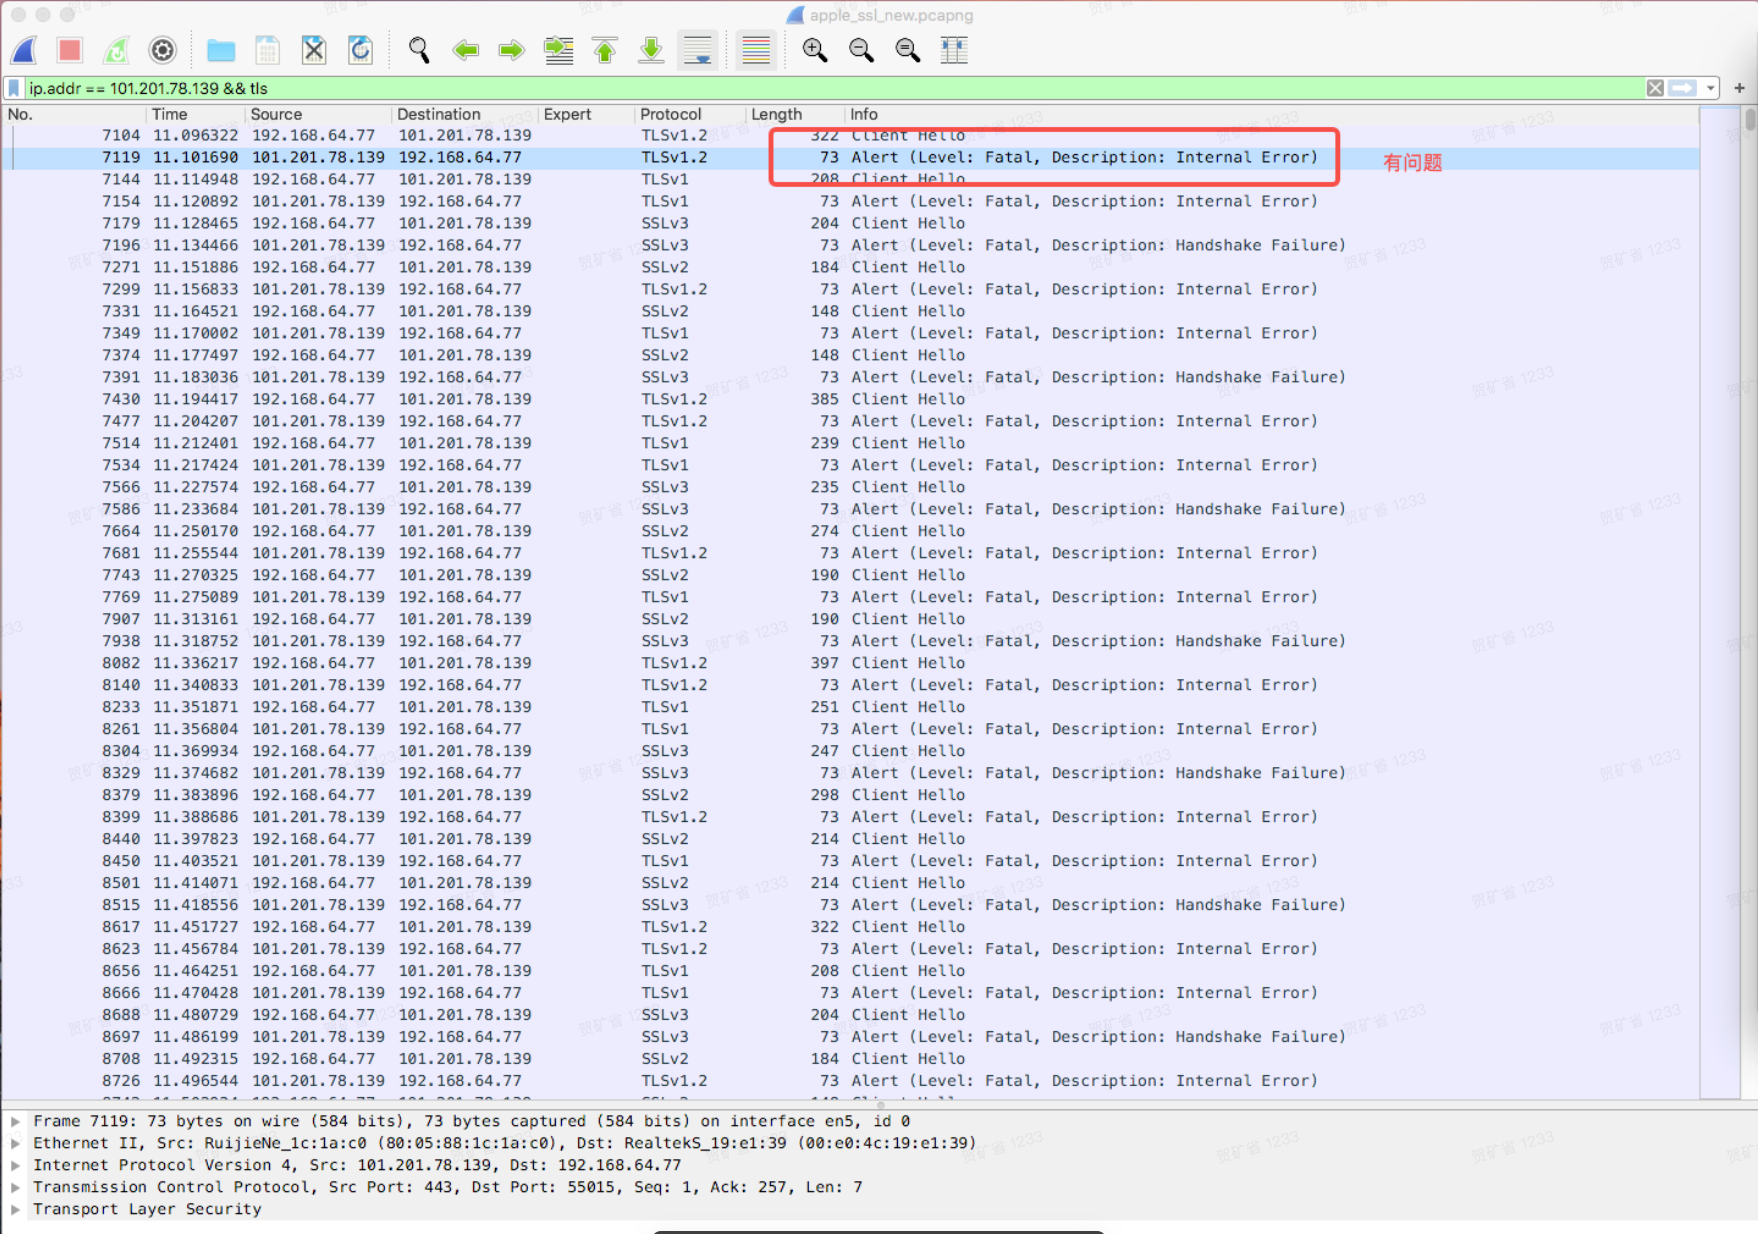Viewport: 1758px width, 1234px height.
Task: Expand Transmission Control Protocol section
Action: click(x=15, y=1187)
